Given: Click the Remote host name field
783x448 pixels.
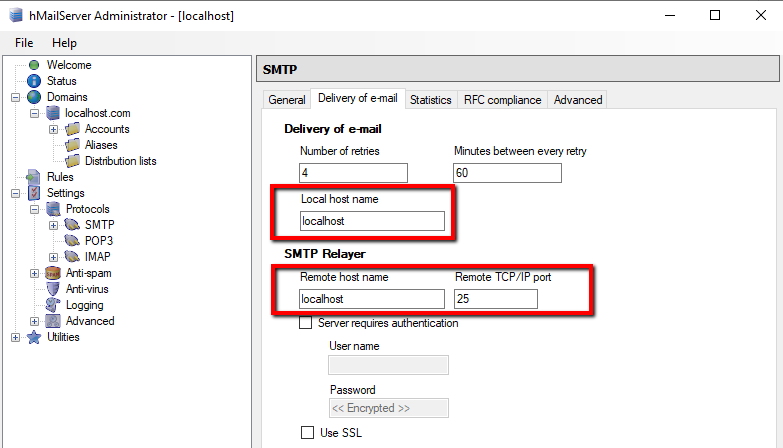Looking at the screenshot, I should pyautogui.click(x=372, y=299).
